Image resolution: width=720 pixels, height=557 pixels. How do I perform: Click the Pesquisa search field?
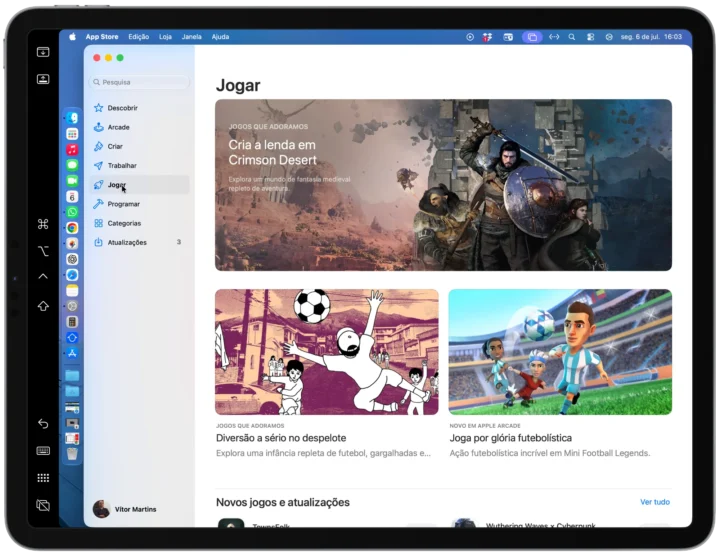click(x=139, y=82)
